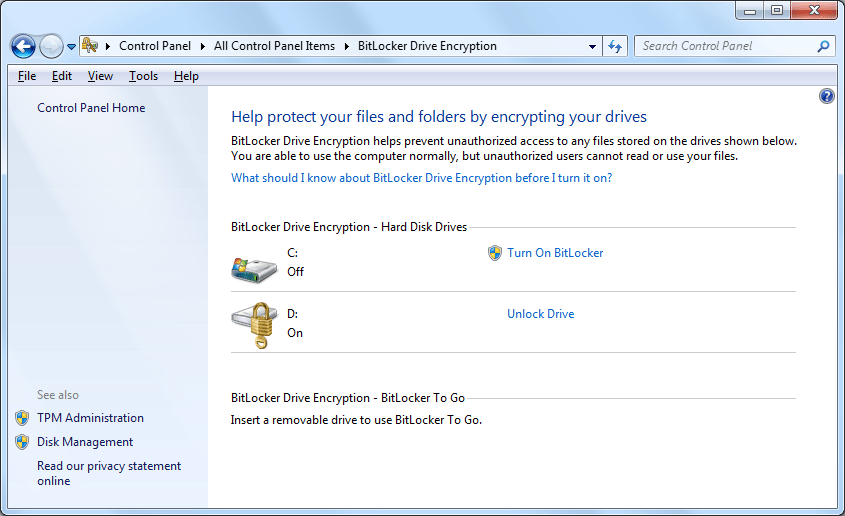Click 'BitLocker Drive Encryption - Hard Disk Drives' heading

click(349, 227)
